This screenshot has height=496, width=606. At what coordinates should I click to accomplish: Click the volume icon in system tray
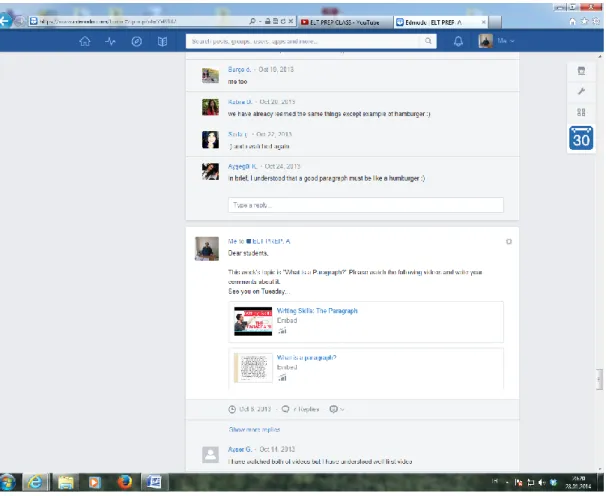[x=541, y=482]
